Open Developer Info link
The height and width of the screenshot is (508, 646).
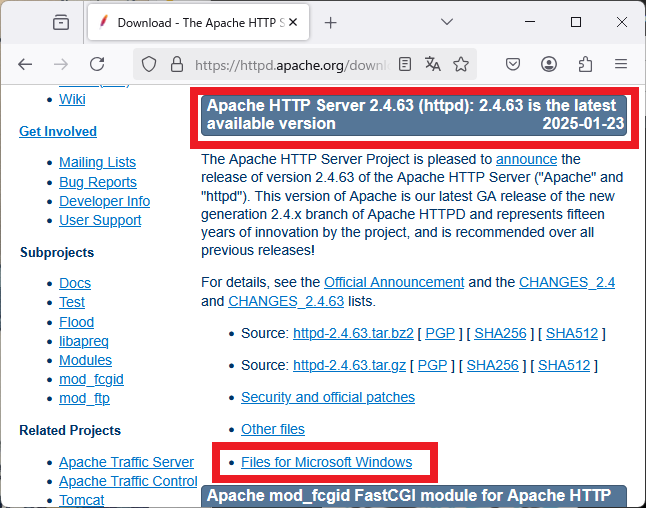pos(104,201)
